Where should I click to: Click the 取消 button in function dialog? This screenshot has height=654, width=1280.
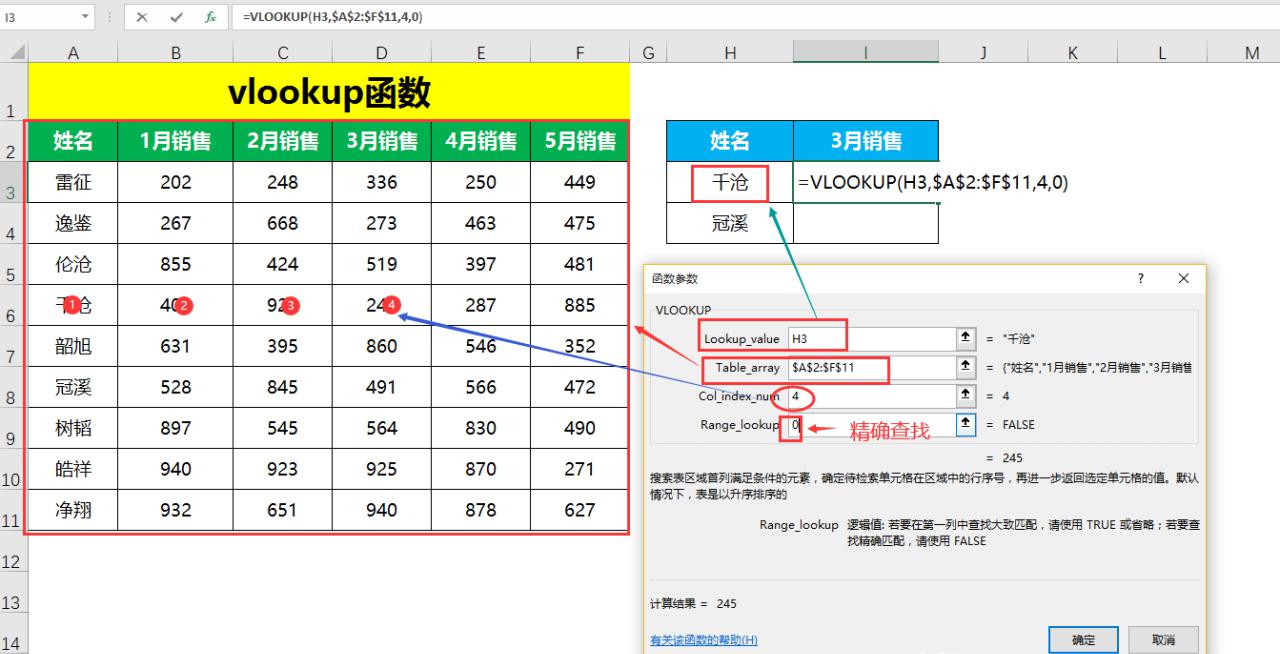pos(1163,639)
